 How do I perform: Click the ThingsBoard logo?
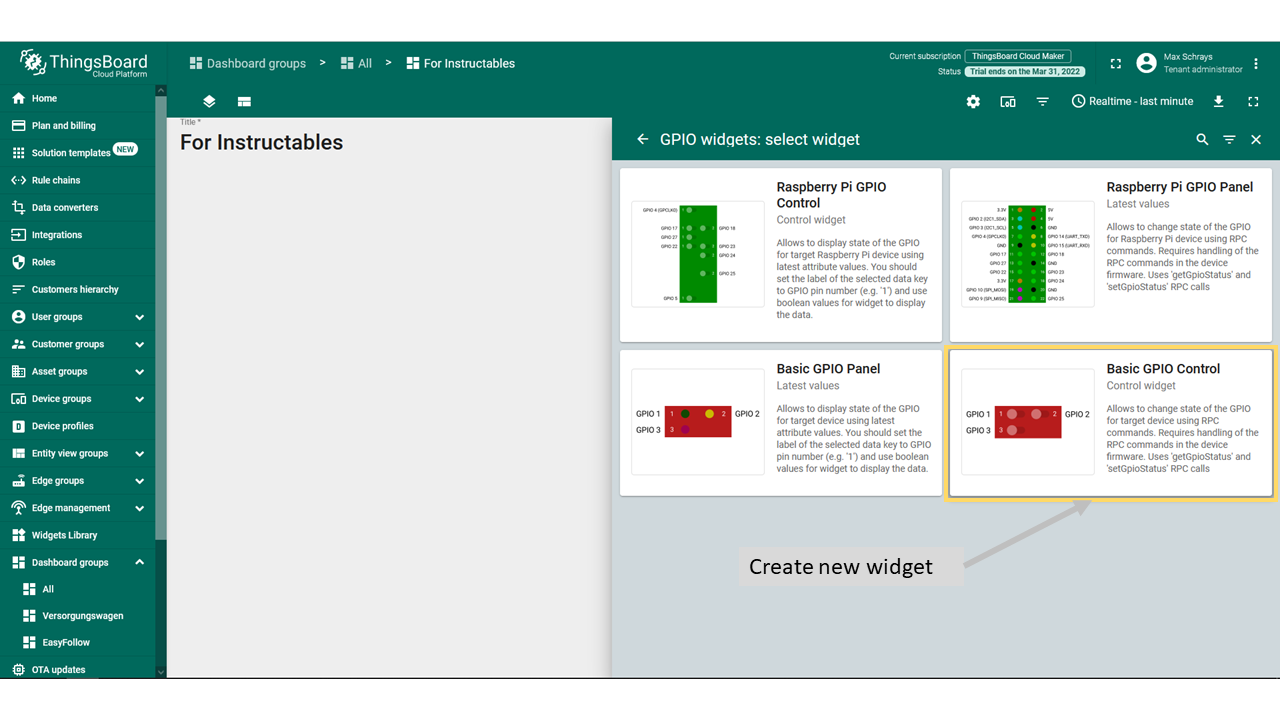click(84, 63)
